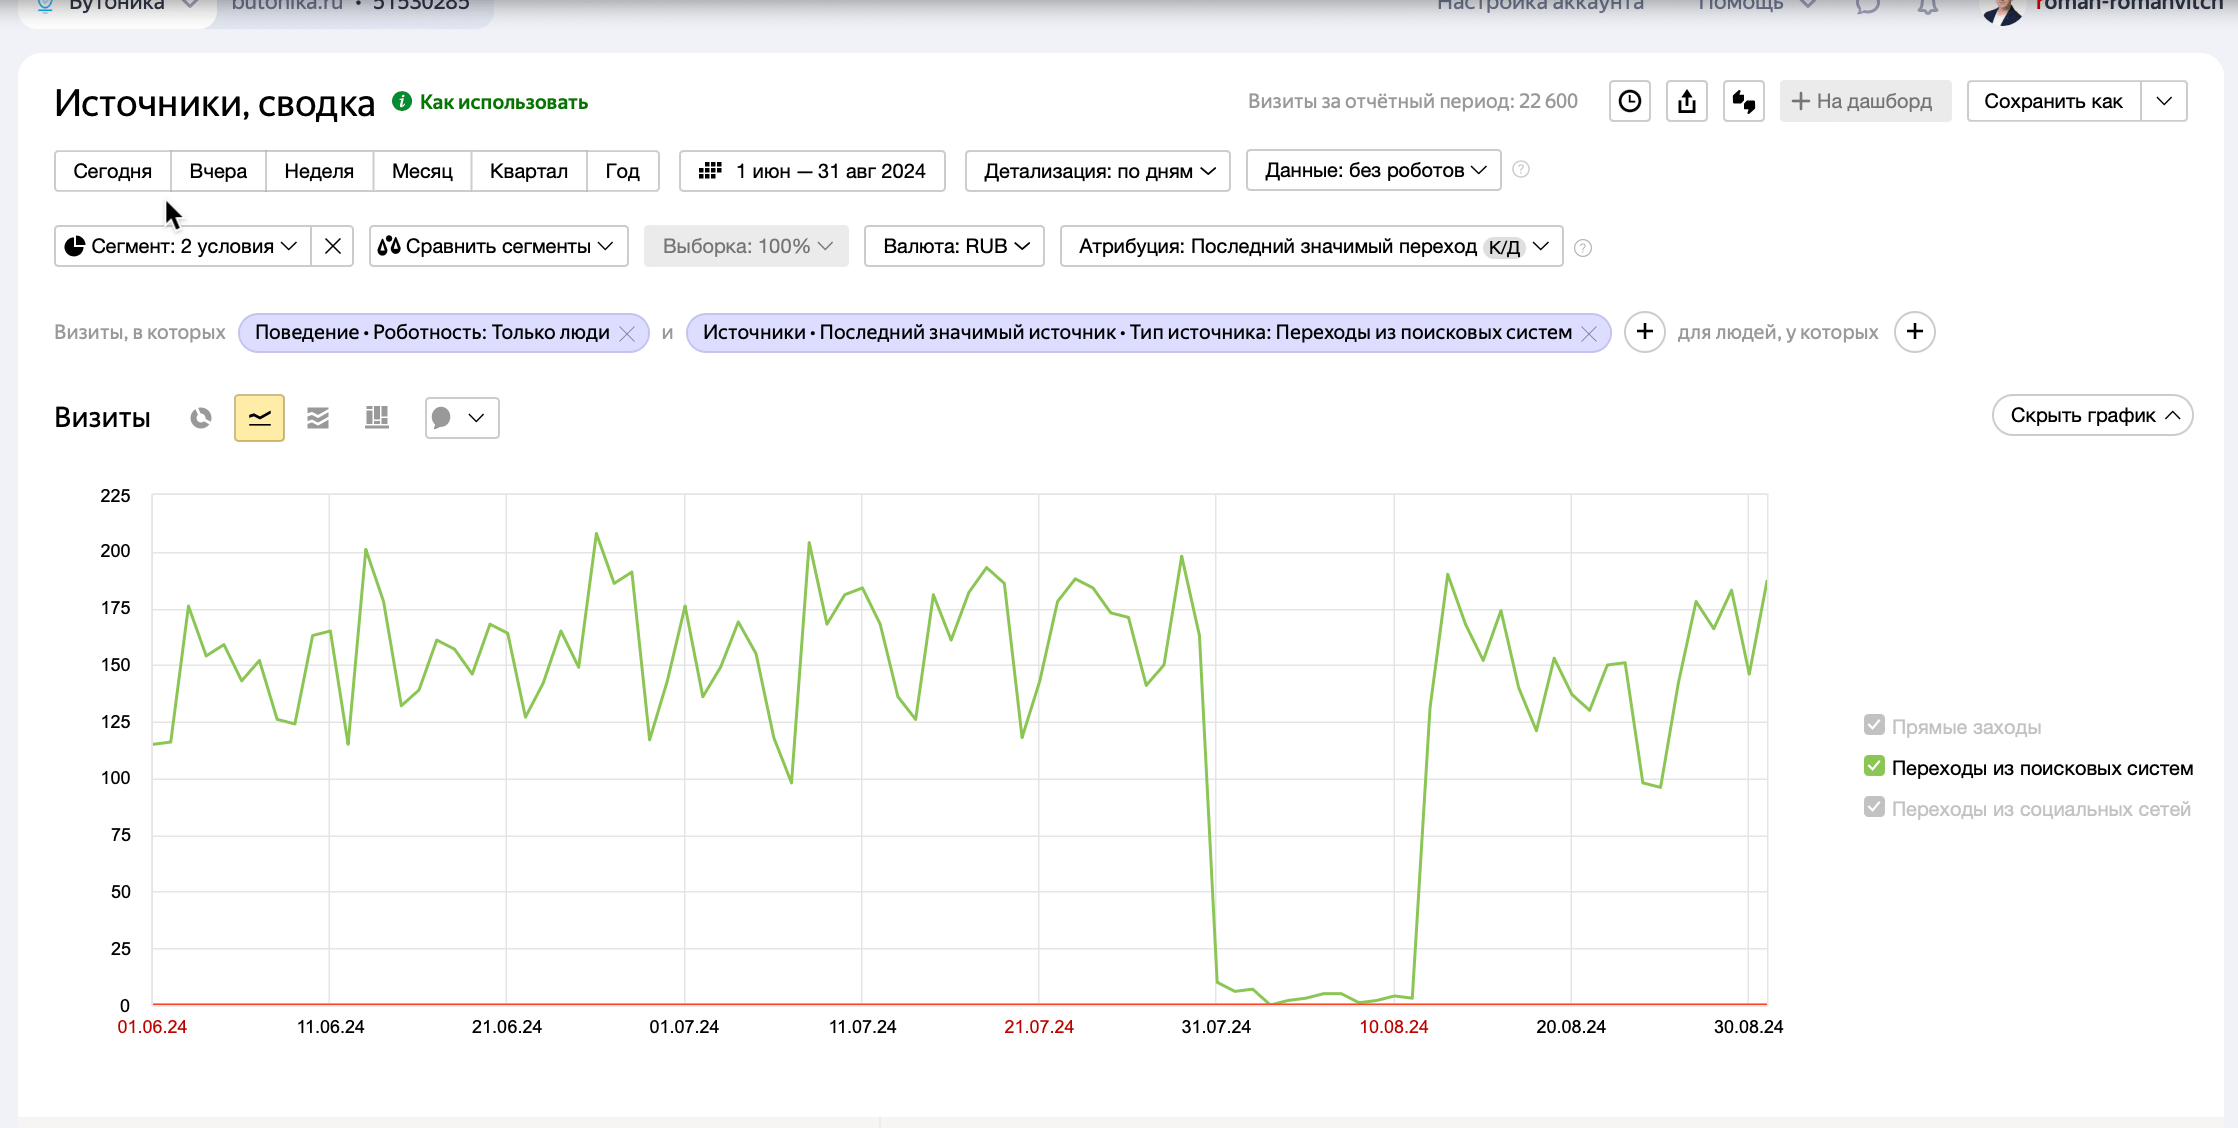Image resolution: width=2238 pixels, height=1128 pixels.
Task: Switch to stacked area chart icon
Action: click(x=318, y=418)
